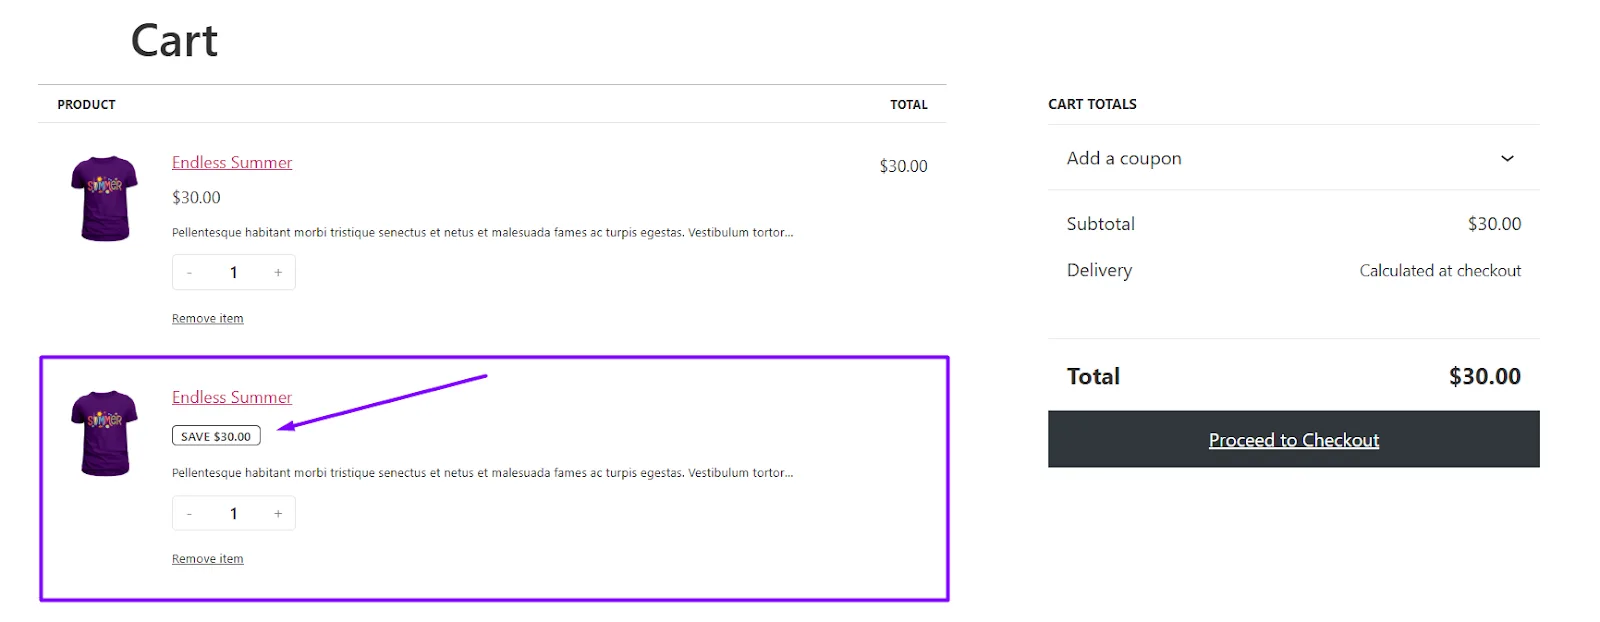Click first item's line total $30.00
The height and width of the screenshot is (622, 1600).
click(x=903, y=166)
